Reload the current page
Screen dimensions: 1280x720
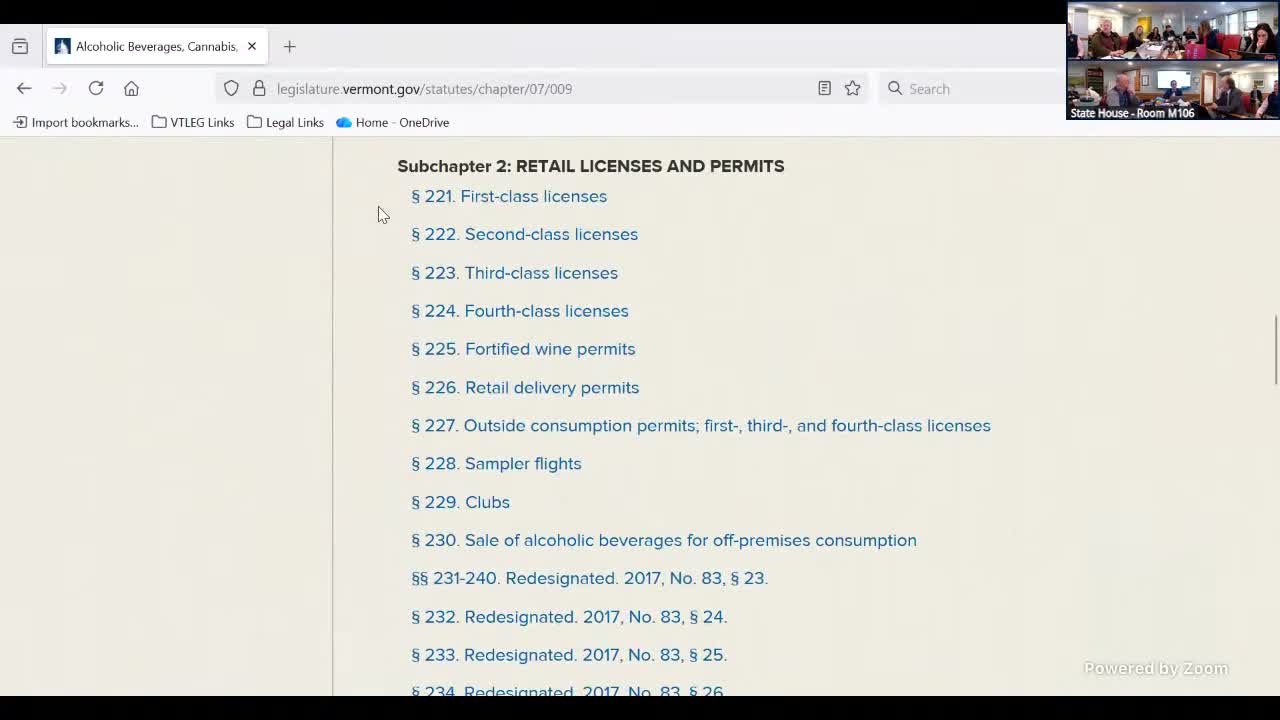[96, 88]
